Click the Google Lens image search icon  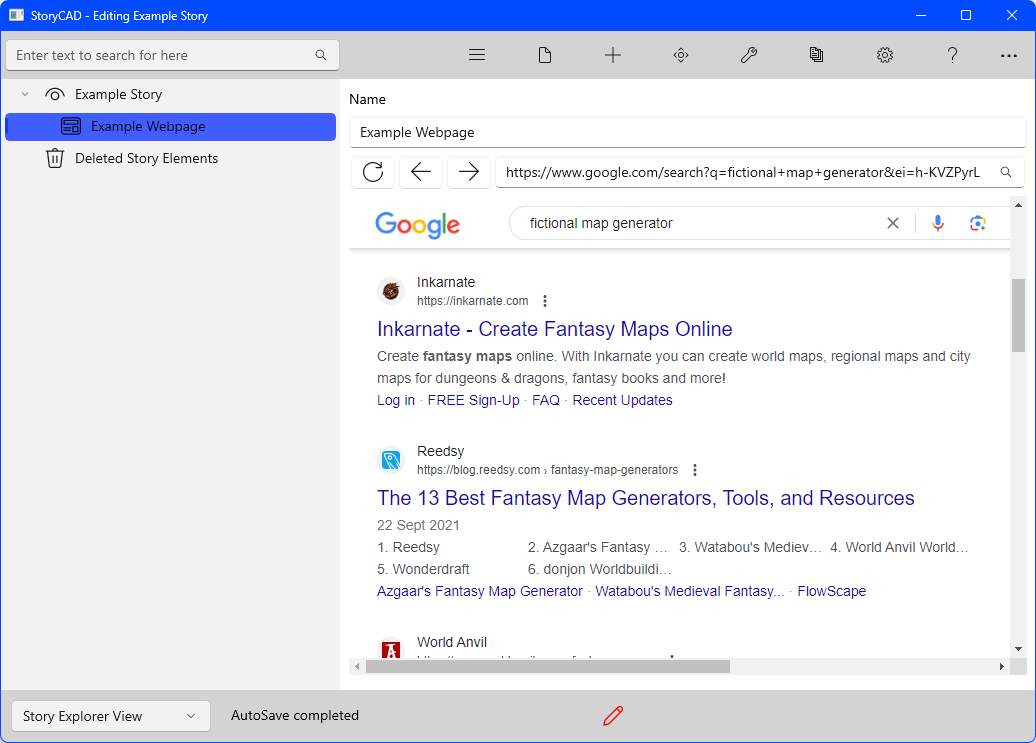977,223
